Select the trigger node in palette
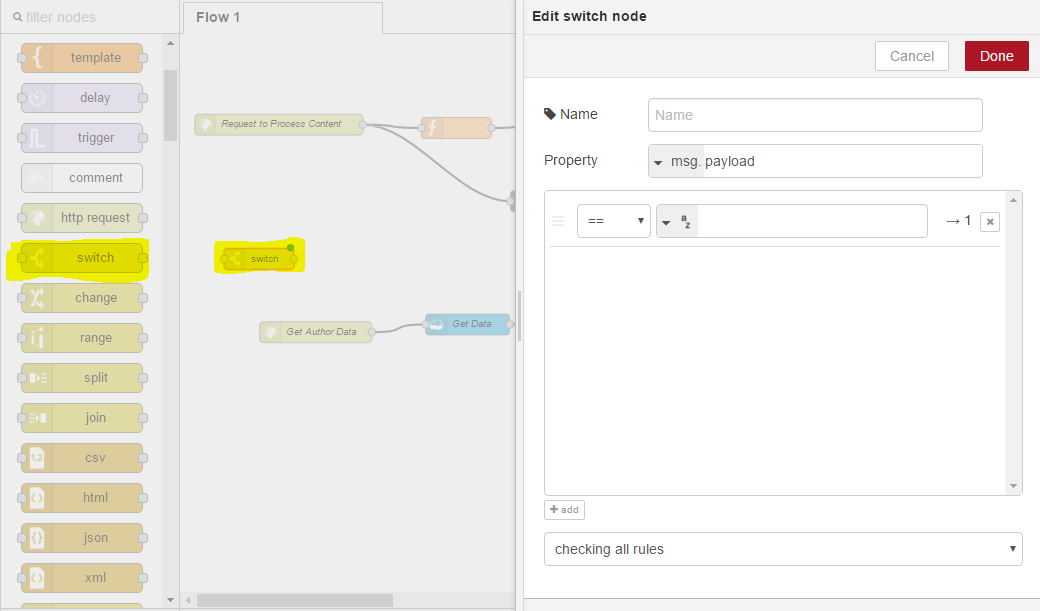1040x611 pixels. pos(82,138)
